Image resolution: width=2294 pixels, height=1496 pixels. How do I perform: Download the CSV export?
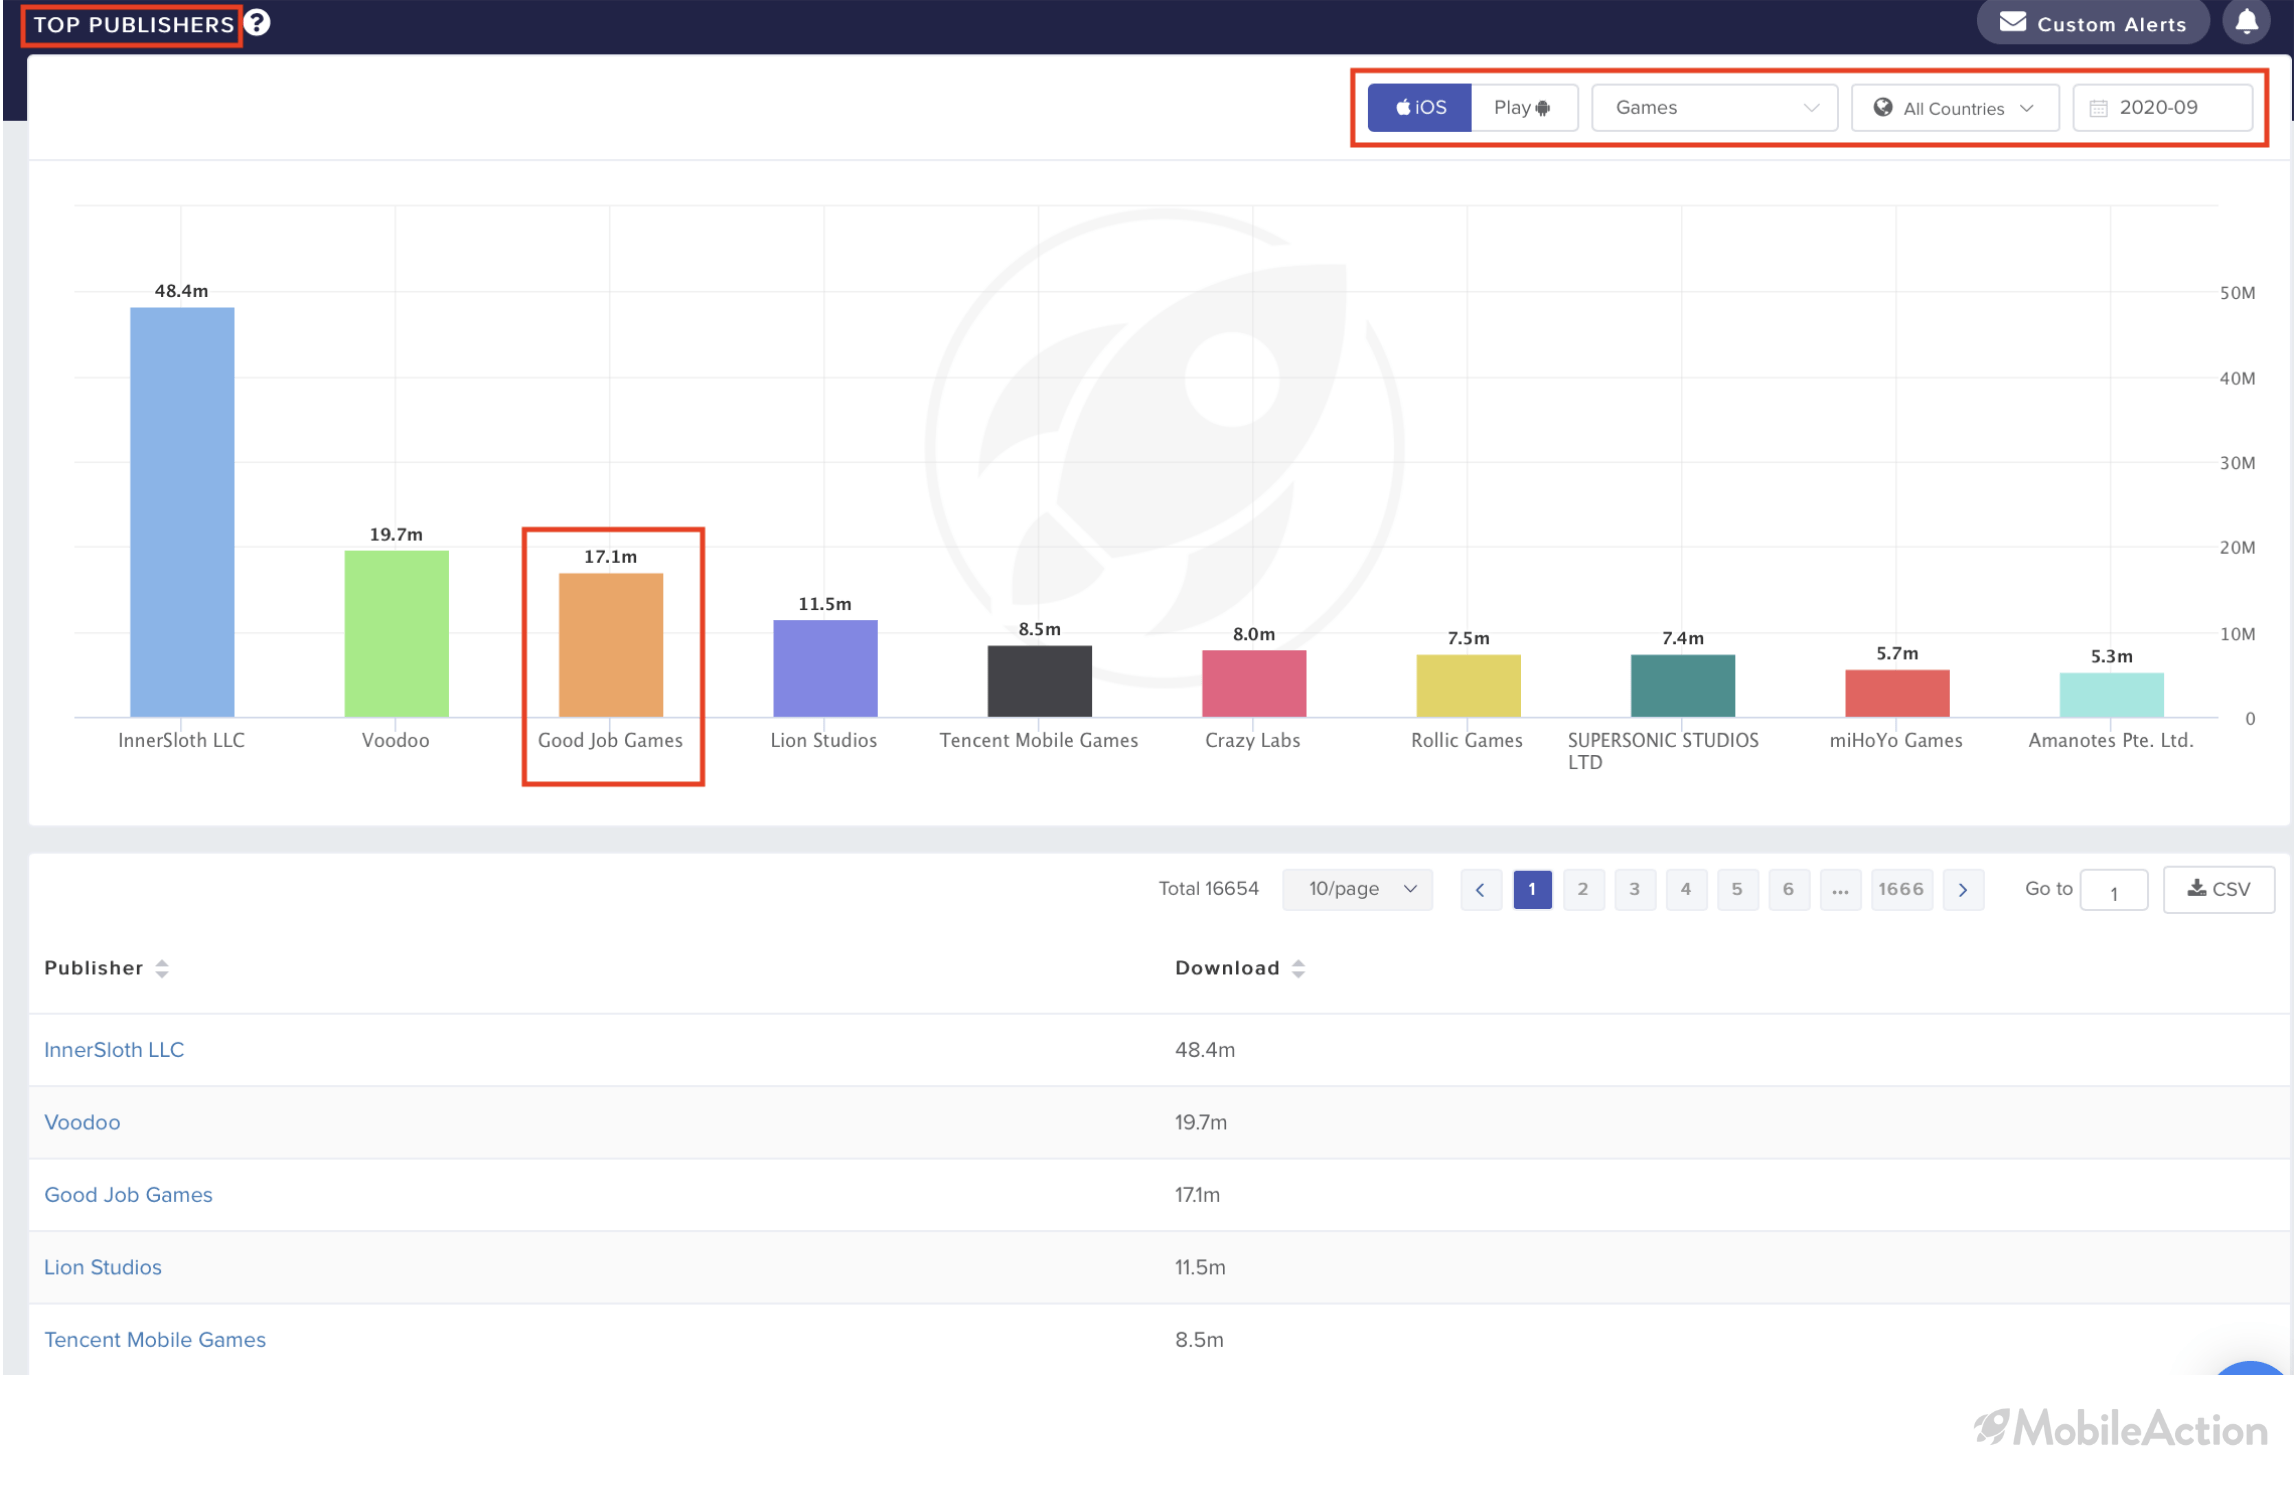coord(2217,889)
